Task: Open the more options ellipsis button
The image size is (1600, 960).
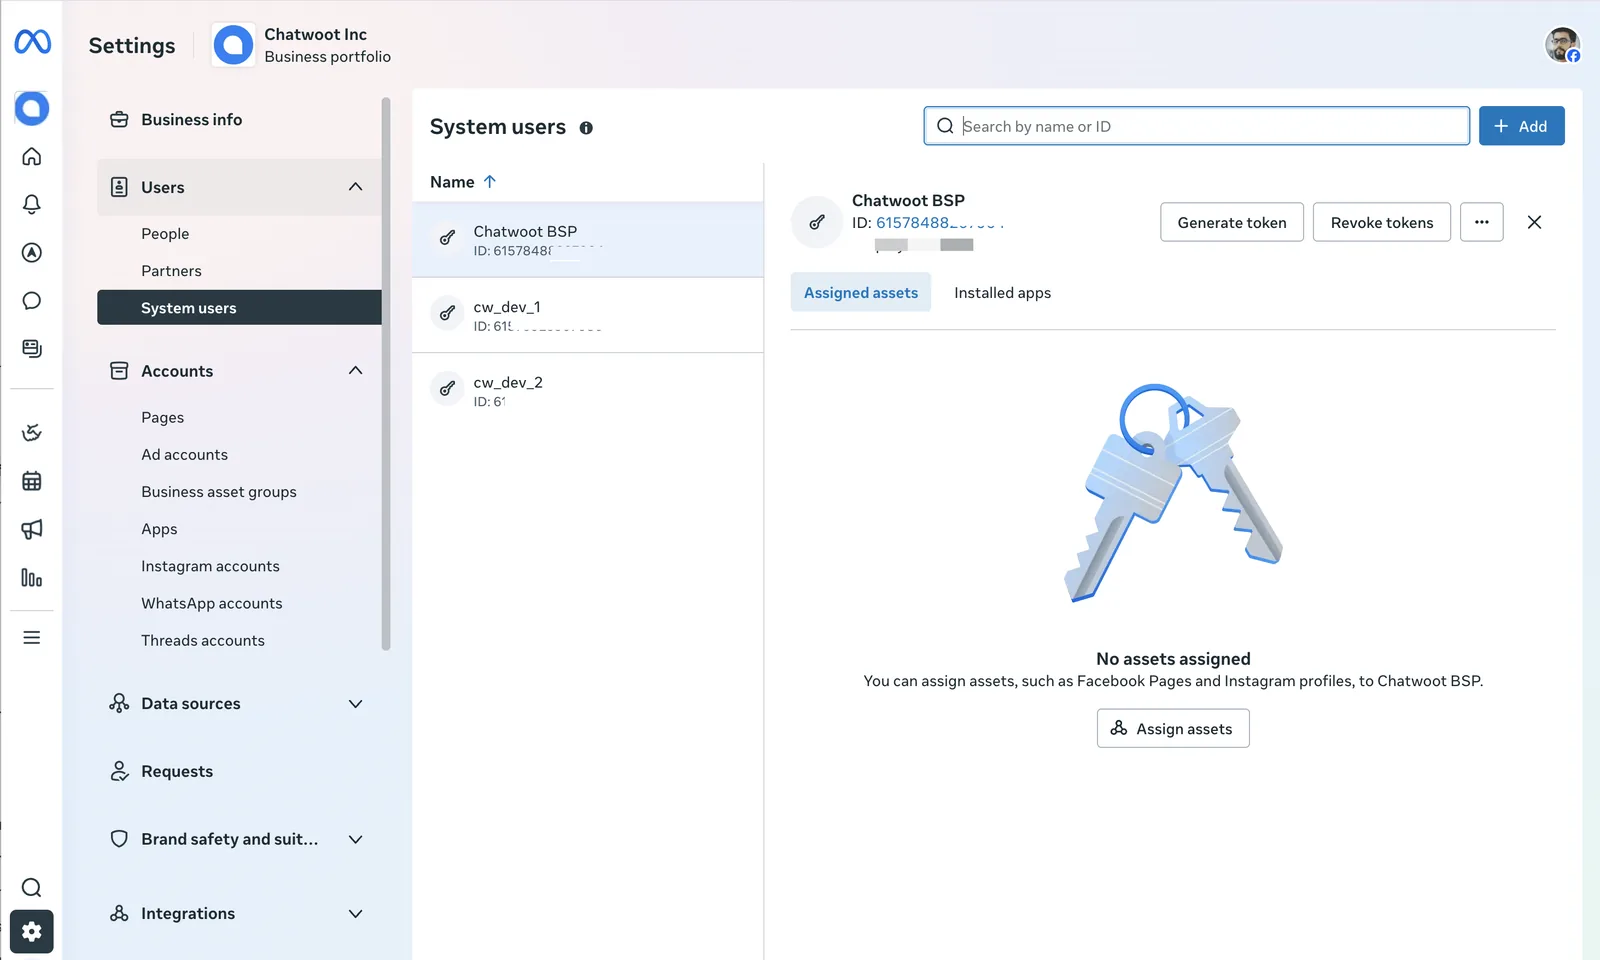Action: (x=1482, y=222)
